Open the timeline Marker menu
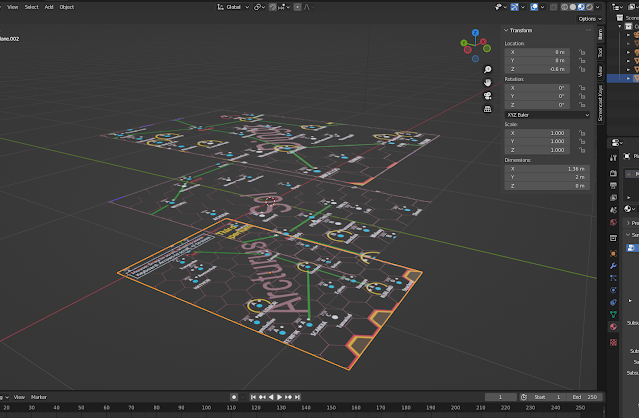The height and width of the screenshot is (418, 639). tap(39, 397)
